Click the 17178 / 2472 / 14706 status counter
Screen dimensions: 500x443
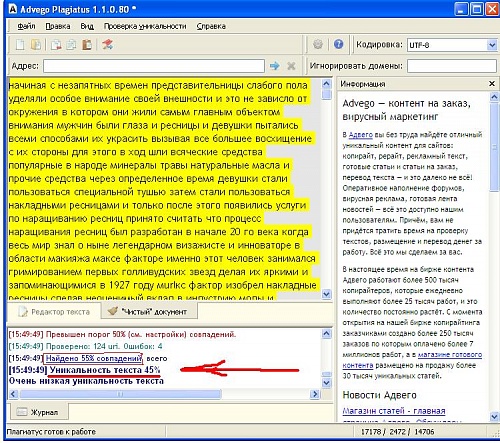click(x=398, y=432)
